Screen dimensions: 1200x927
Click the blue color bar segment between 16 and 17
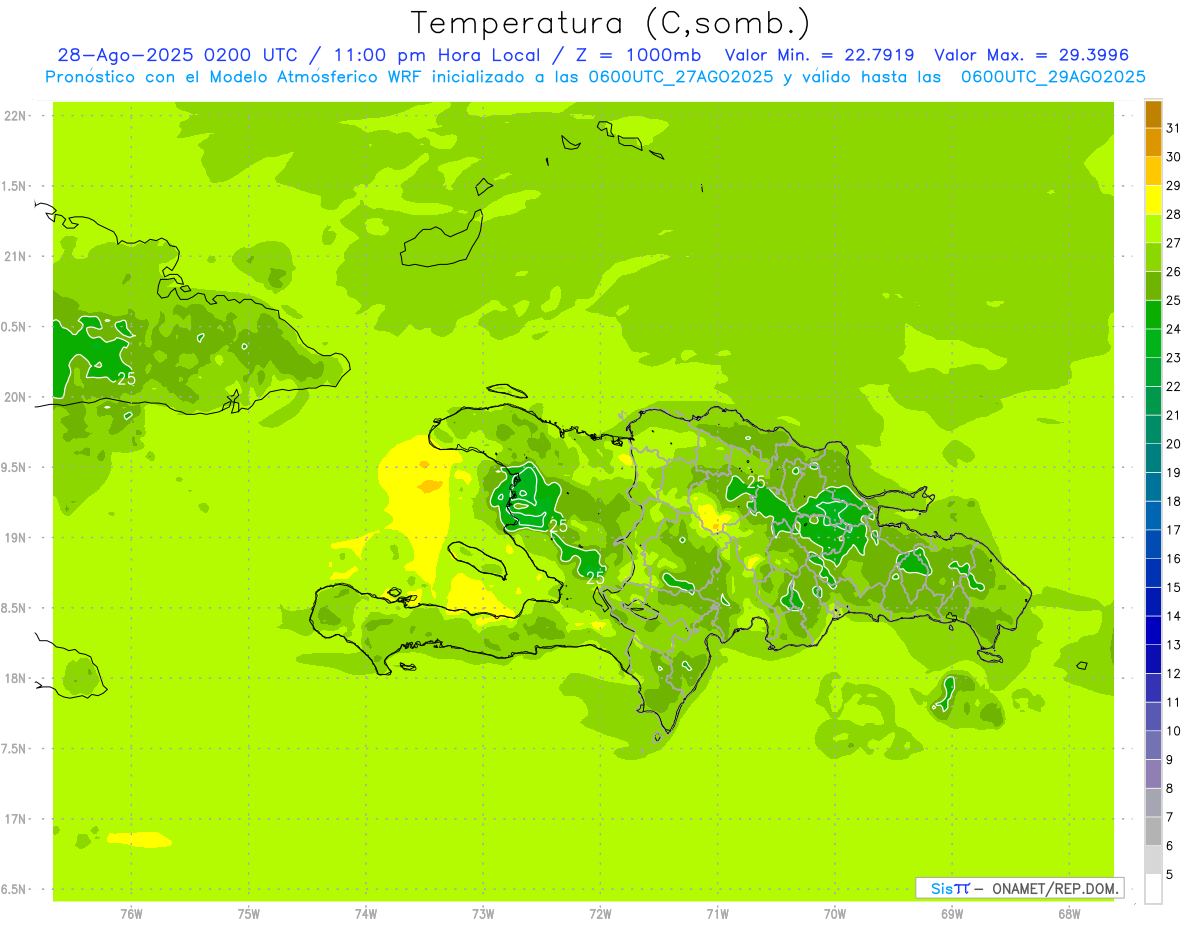coord(1153,545)
